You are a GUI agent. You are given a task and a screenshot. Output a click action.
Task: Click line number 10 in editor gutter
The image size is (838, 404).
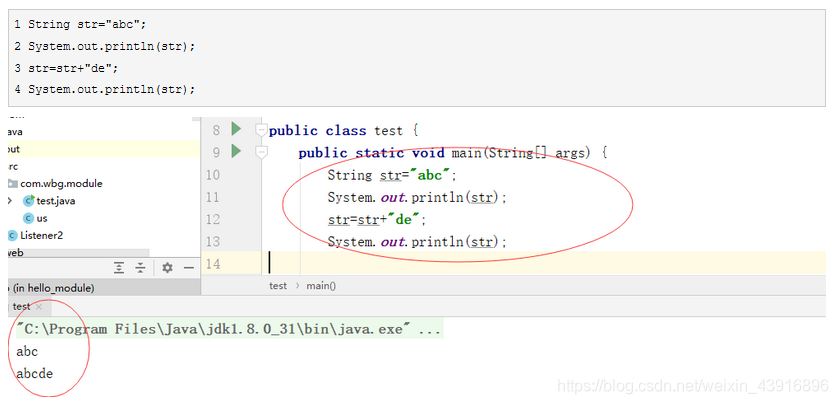[212, 175]
